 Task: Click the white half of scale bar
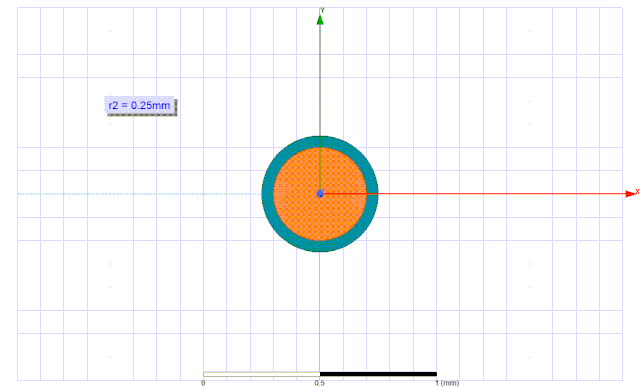[x=261, y=374]
